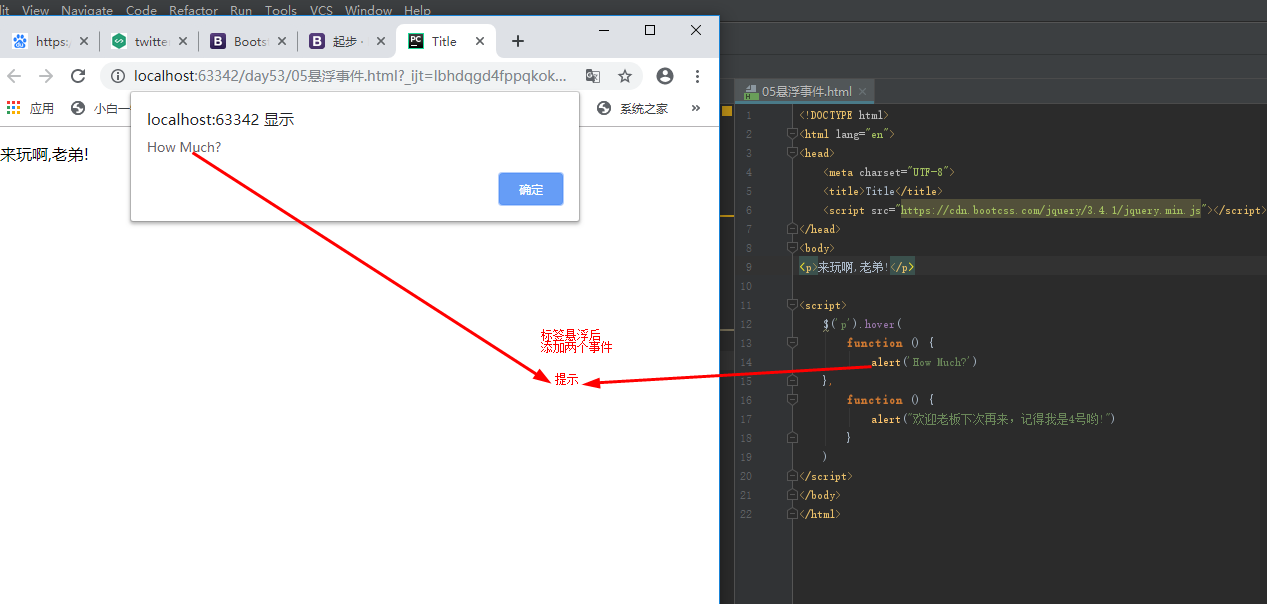The height and width of the screenshot is (604, 1267).
Task: Collapse the head tag fold on line 3
Action: tap(792, 153)
